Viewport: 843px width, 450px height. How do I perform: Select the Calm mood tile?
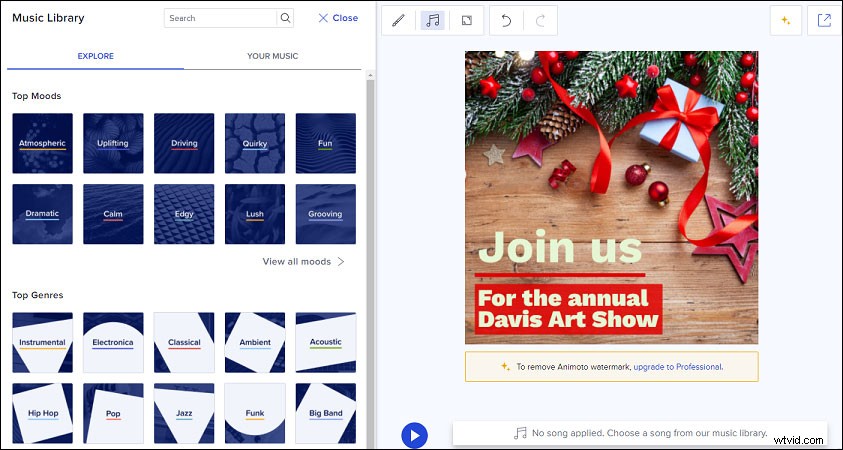coord(113,214)
